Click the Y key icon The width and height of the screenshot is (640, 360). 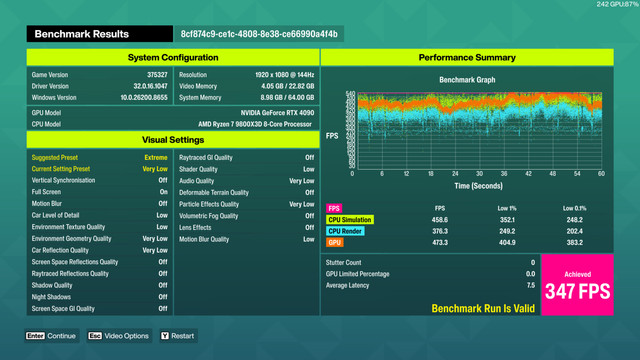coord(165,336)
